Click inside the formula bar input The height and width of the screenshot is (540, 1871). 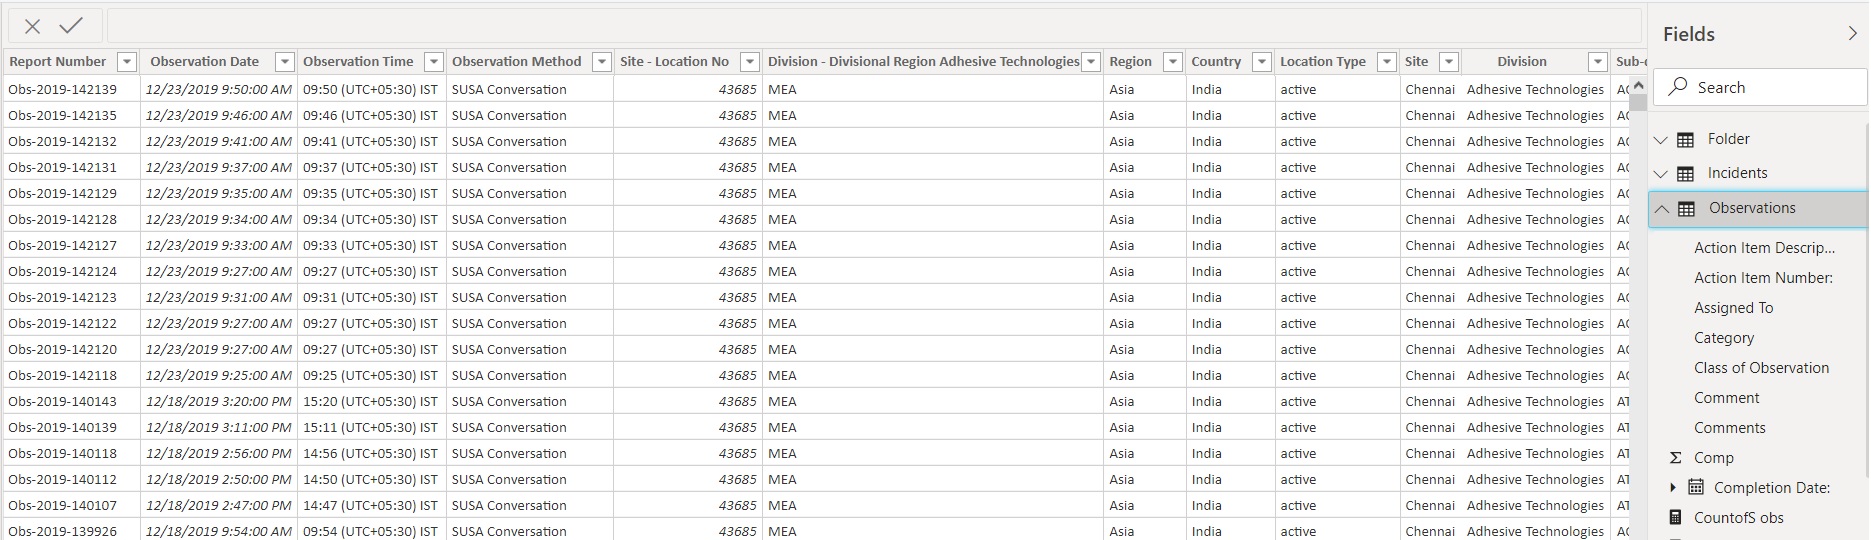click(873, 26)
